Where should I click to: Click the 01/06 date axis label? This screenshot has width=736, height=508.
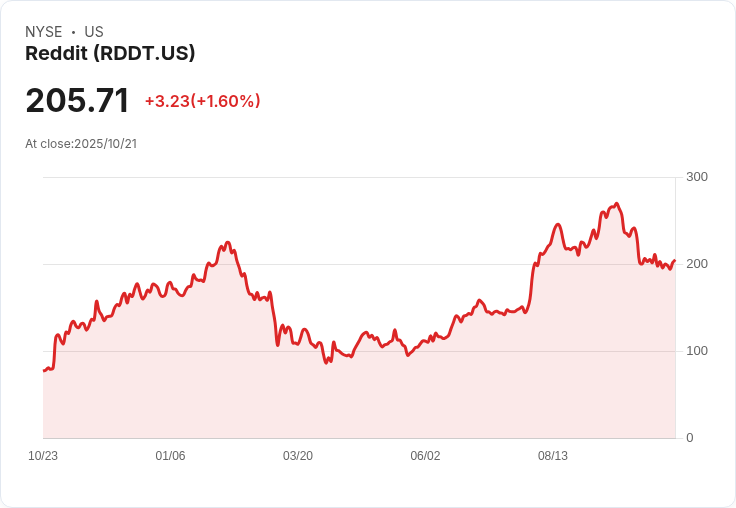coord(170,455)
